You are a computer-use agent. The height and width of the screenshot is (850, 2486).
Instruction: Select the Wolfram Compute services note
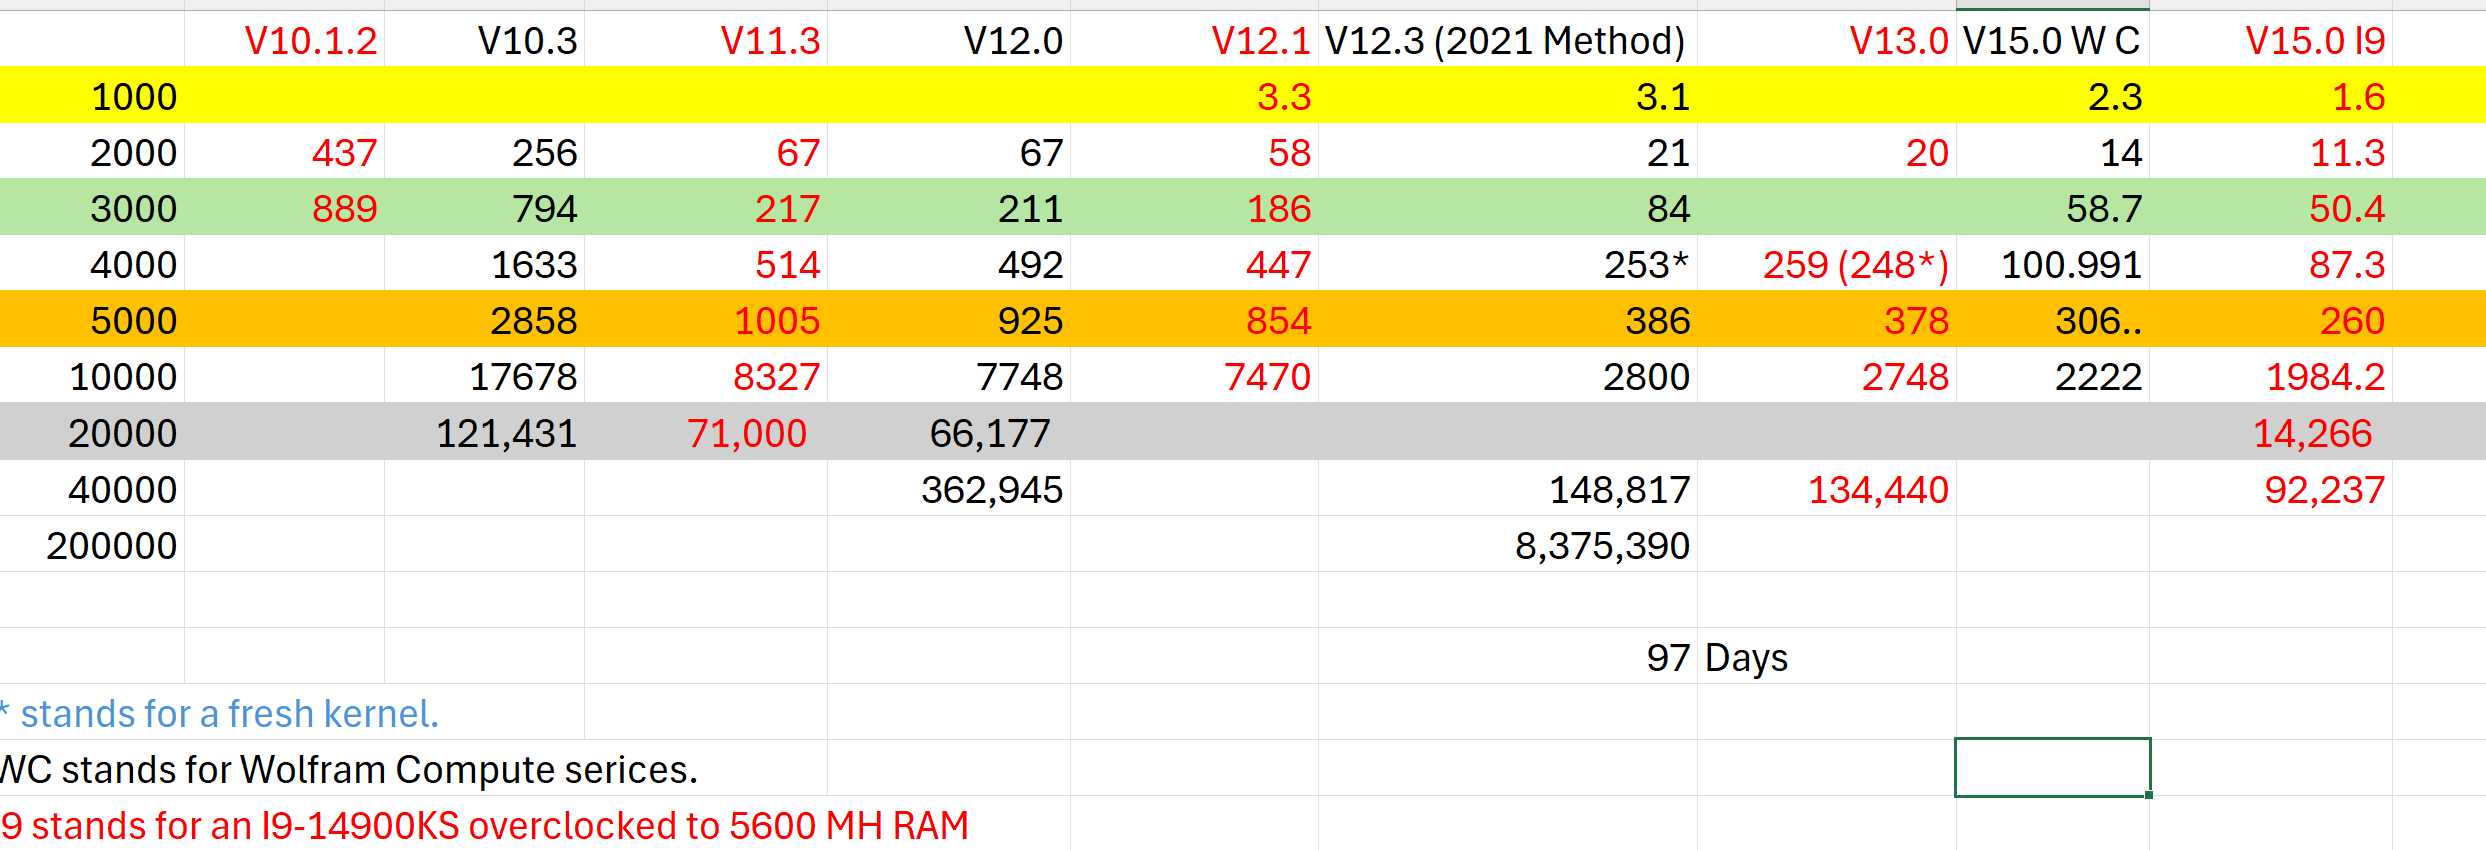349,769
